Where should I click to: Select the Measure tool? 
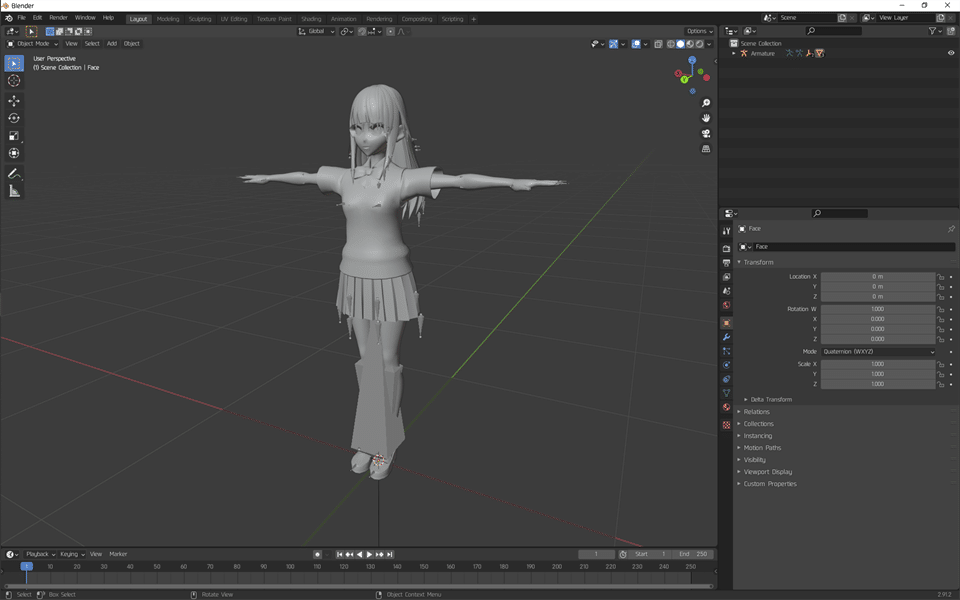click(14, 192)
